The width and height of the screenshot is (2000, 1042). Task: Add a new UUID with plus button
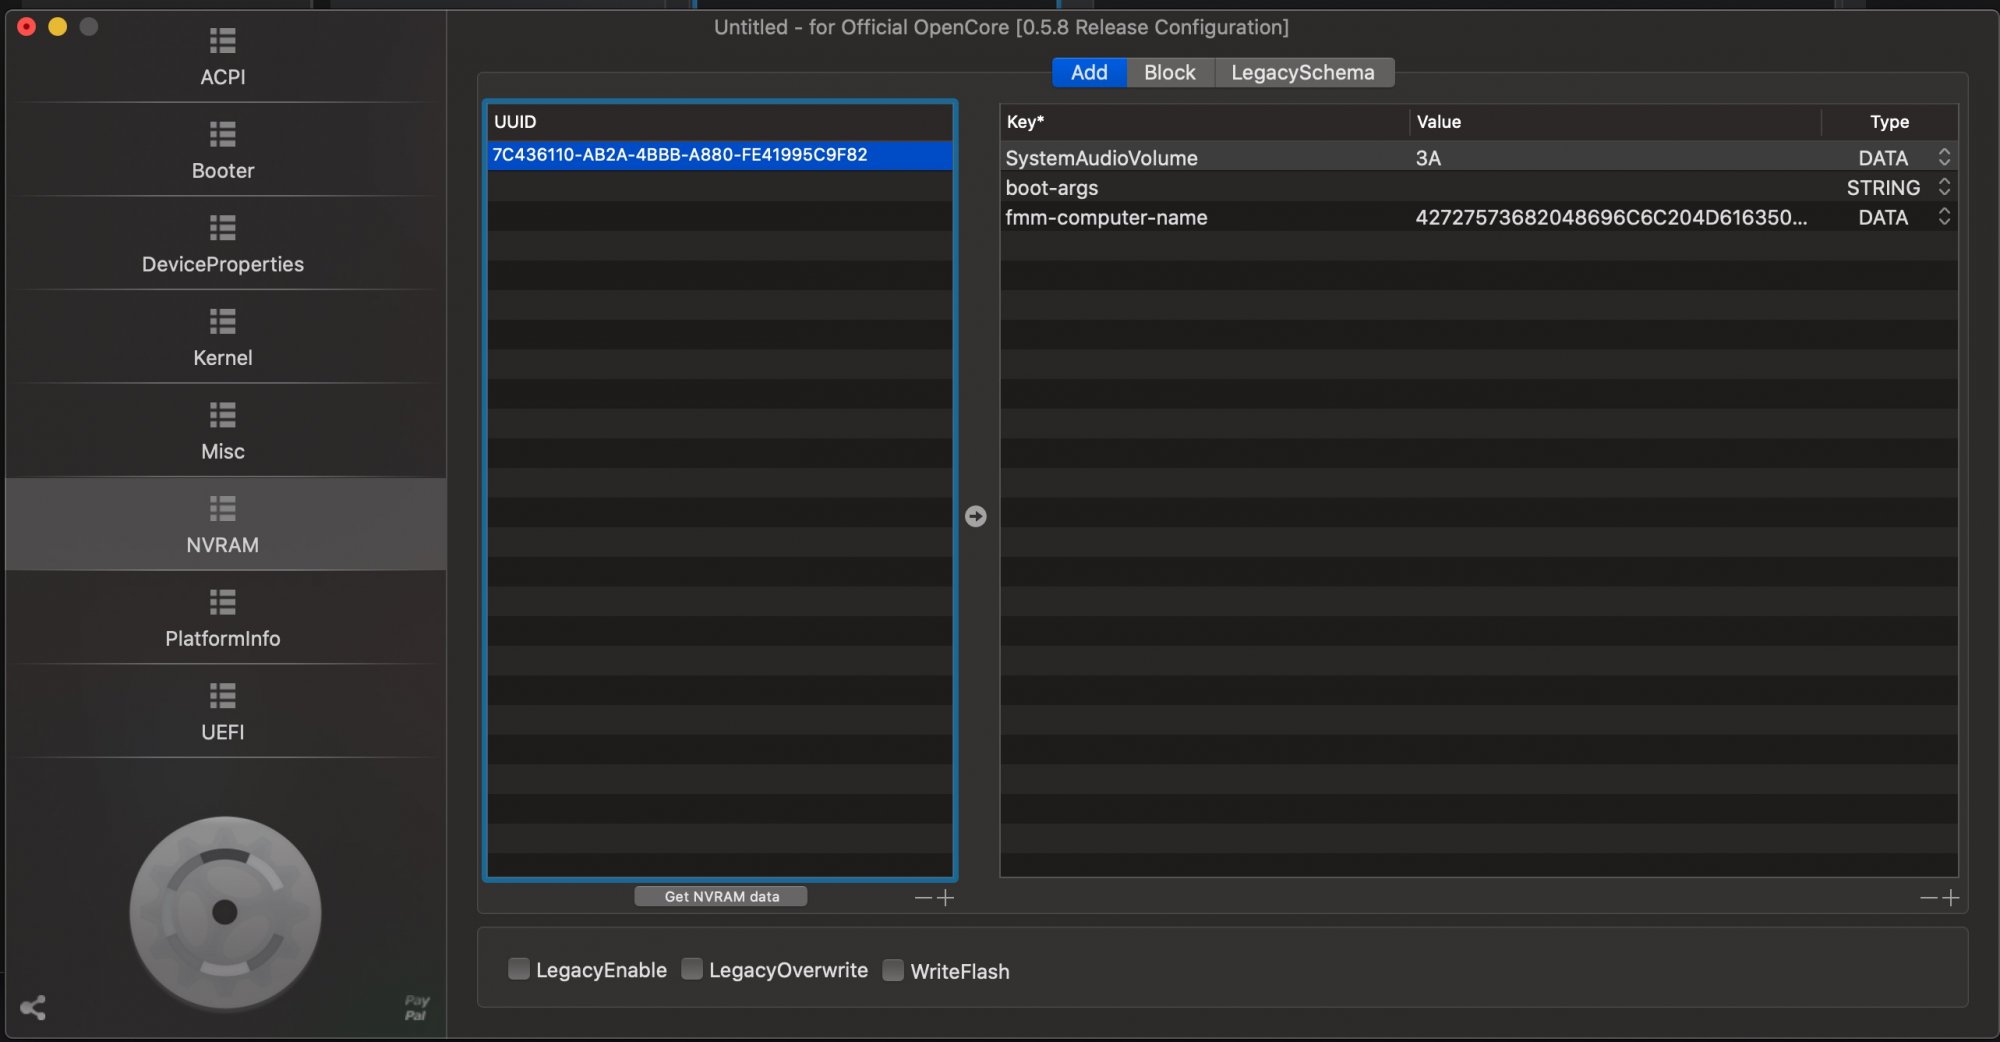[946, 898]
